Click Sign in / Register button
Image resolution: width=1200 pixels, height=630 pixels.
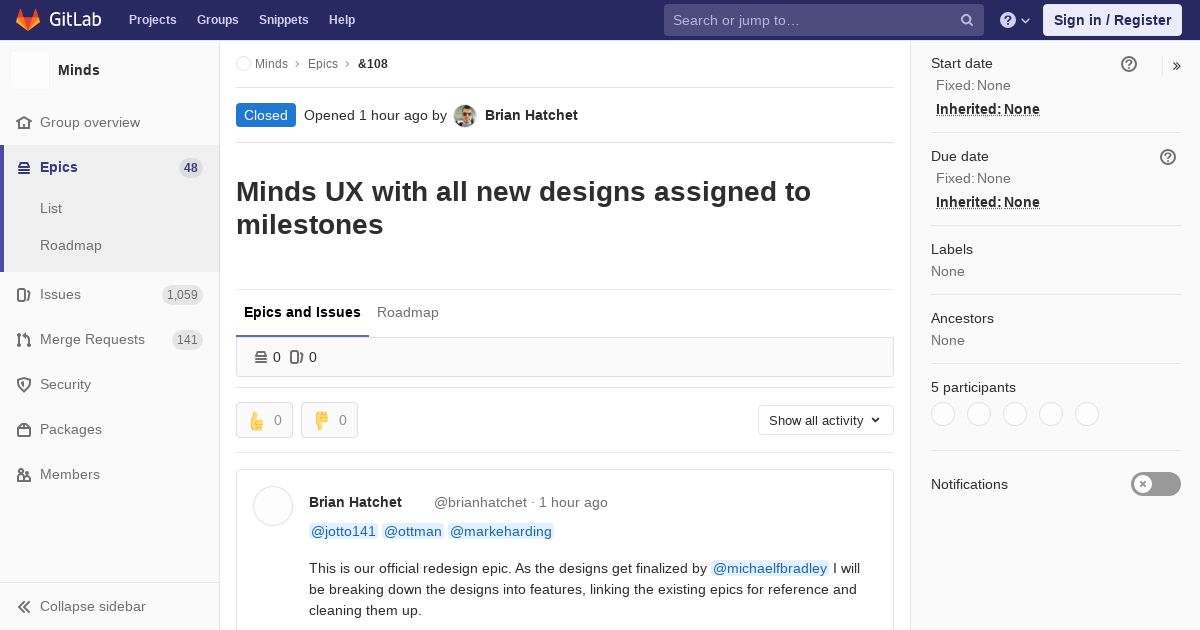click(x=1112, y=20)
